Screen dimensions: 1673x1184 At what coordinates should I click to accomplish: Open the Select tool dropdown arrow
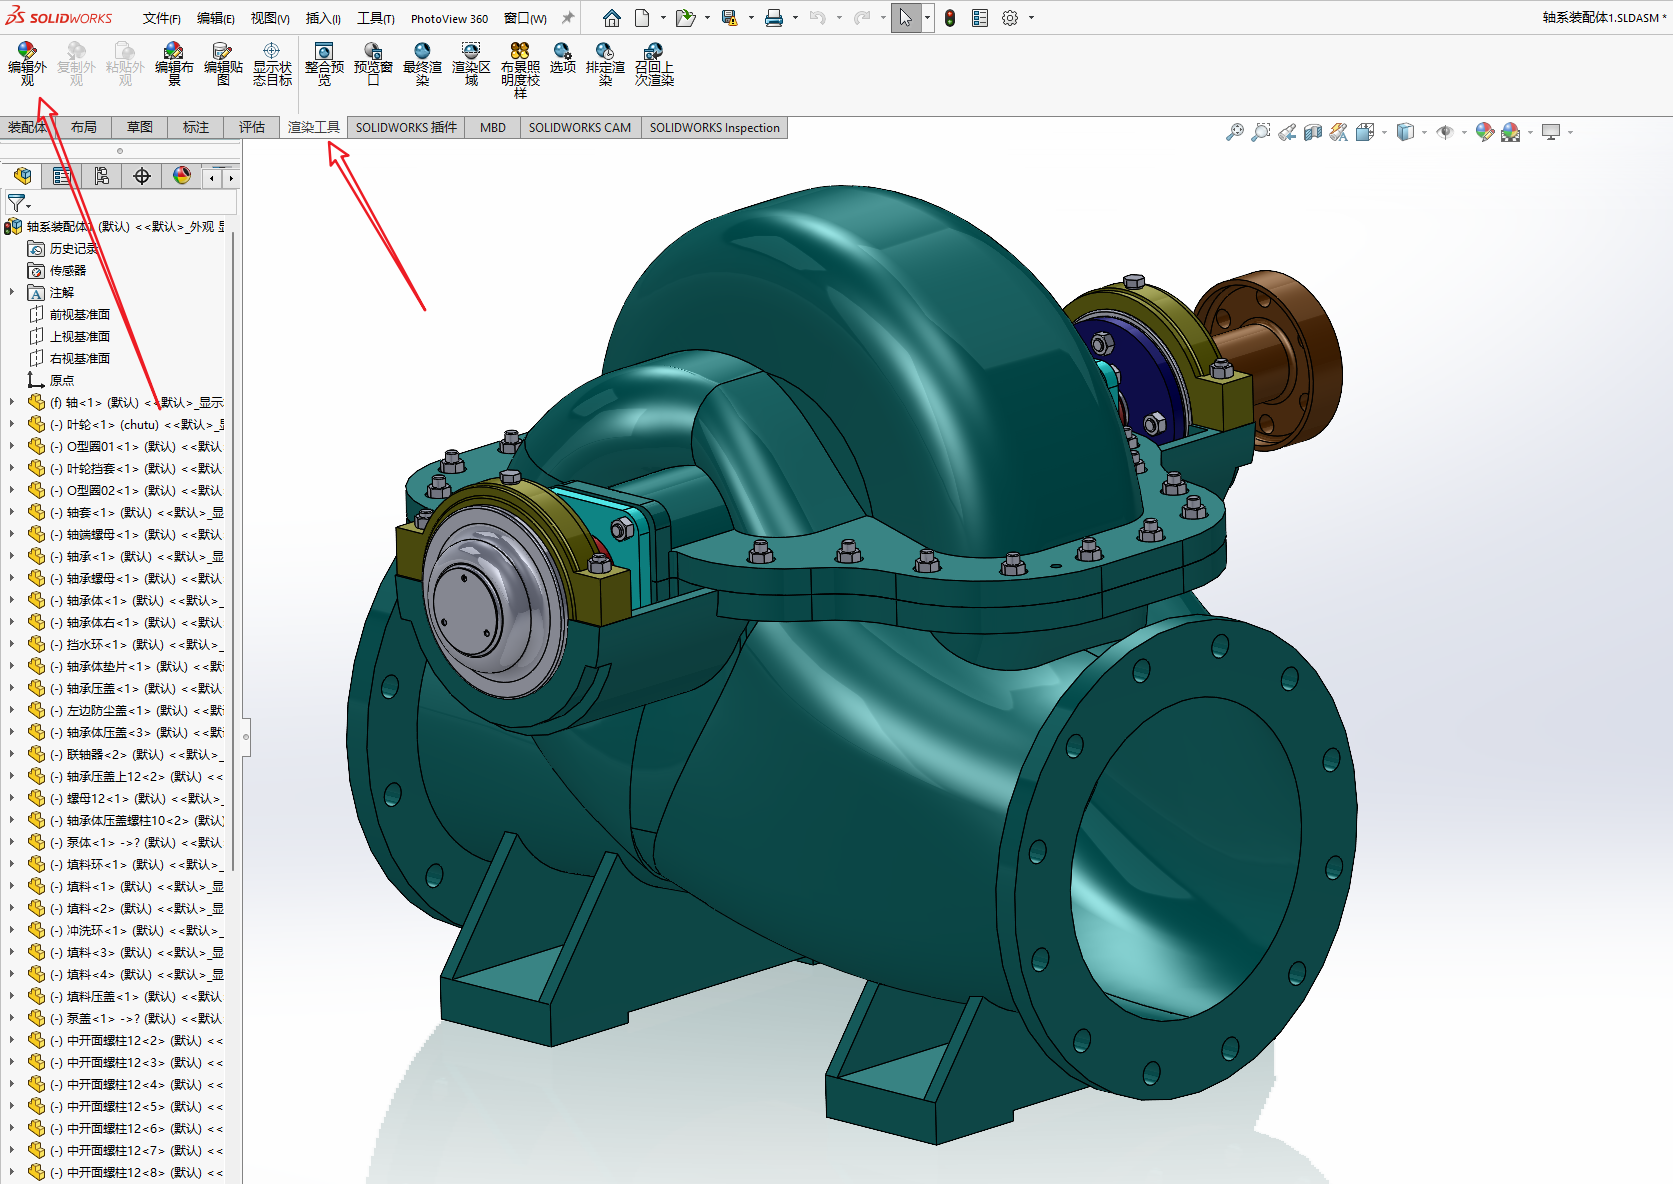point(928,18)
